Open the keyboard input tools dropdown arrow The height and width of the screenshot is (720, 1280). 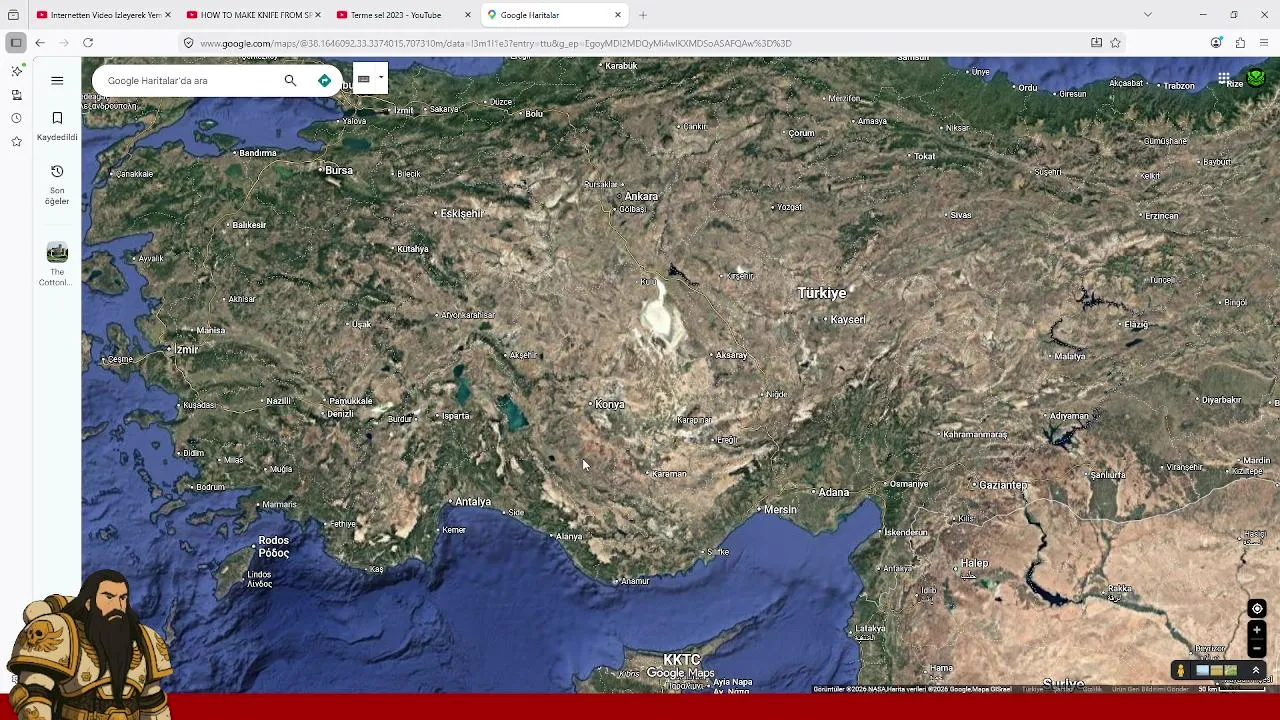pos(381,78)
